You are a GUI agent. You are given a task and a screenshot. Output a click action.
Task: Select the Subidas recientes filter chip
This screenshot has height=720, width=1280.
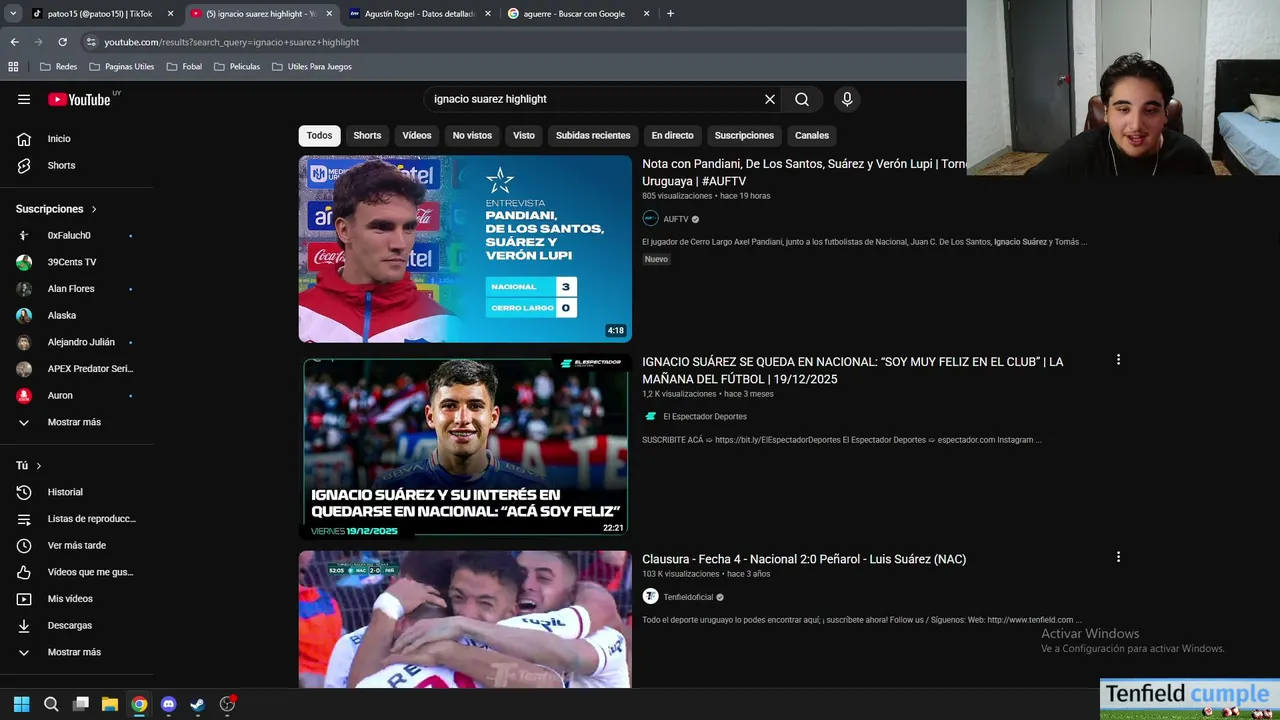[593, 135]
